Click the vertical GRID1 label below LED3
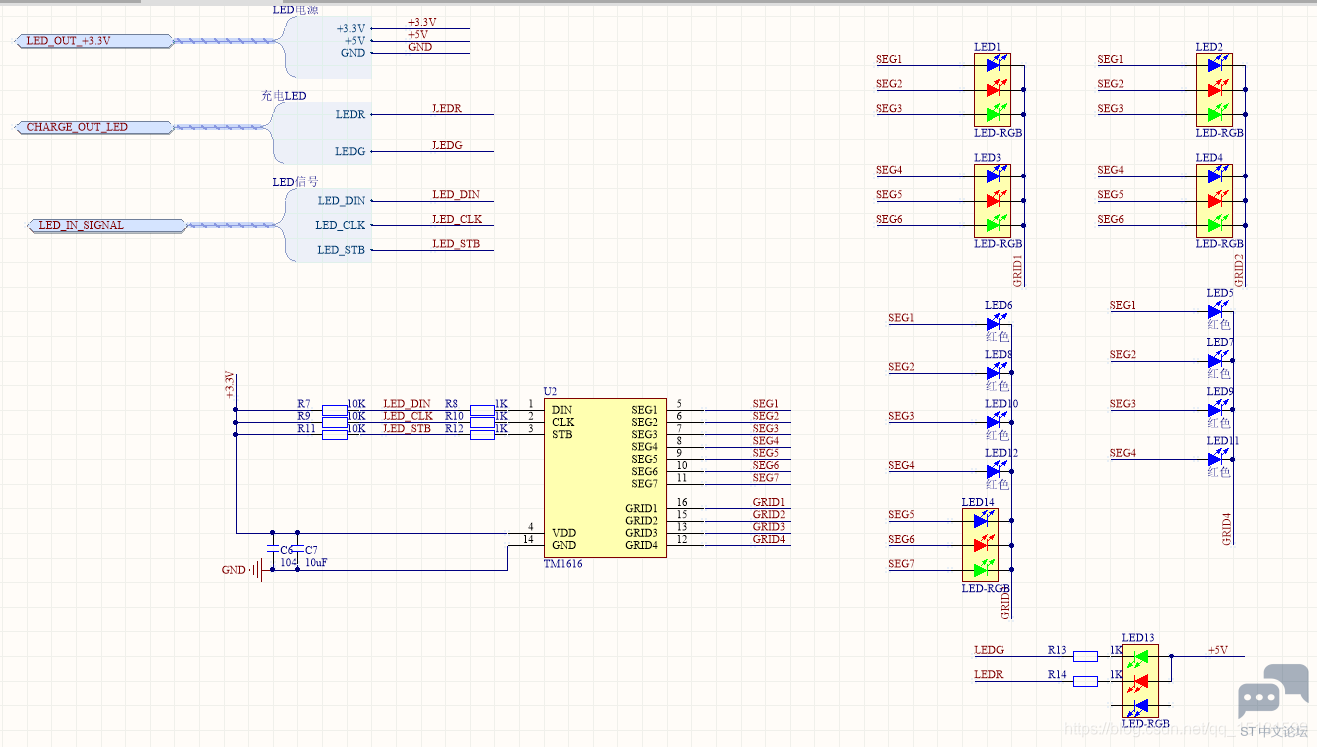Image resolution: width=1317 pixels, height=747 pixels. pos(1018,271)
